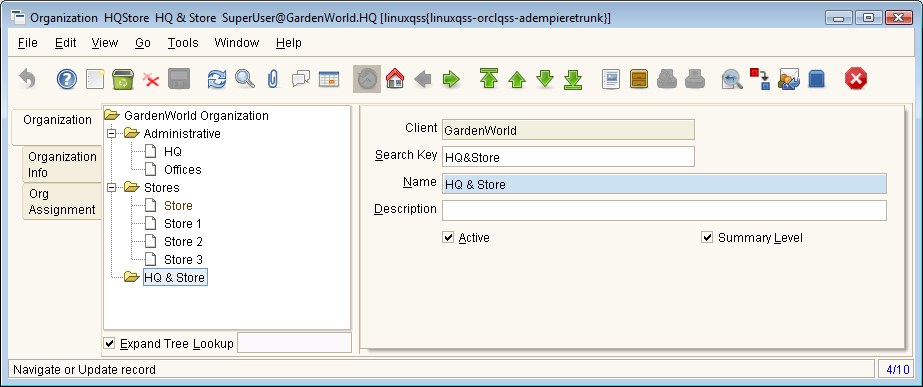This screenshot has width=923, height=387.
Task: Click the 4/10 record counter in status bar
Action: coord(897,369)
